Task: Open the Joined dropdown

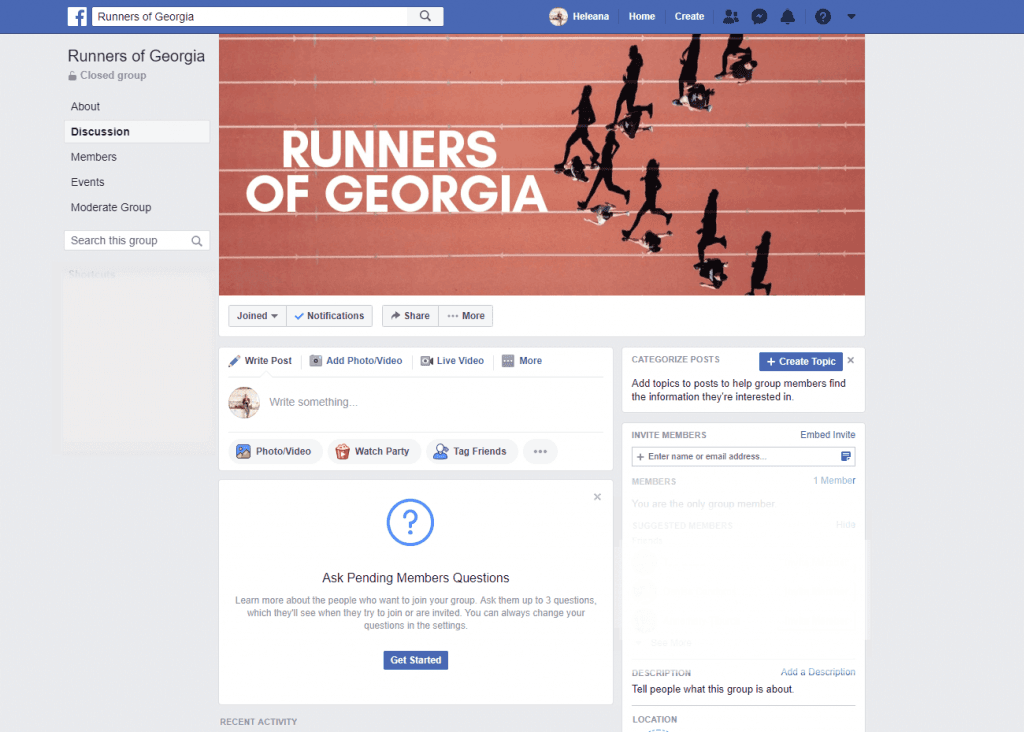Action: [257, 315]
